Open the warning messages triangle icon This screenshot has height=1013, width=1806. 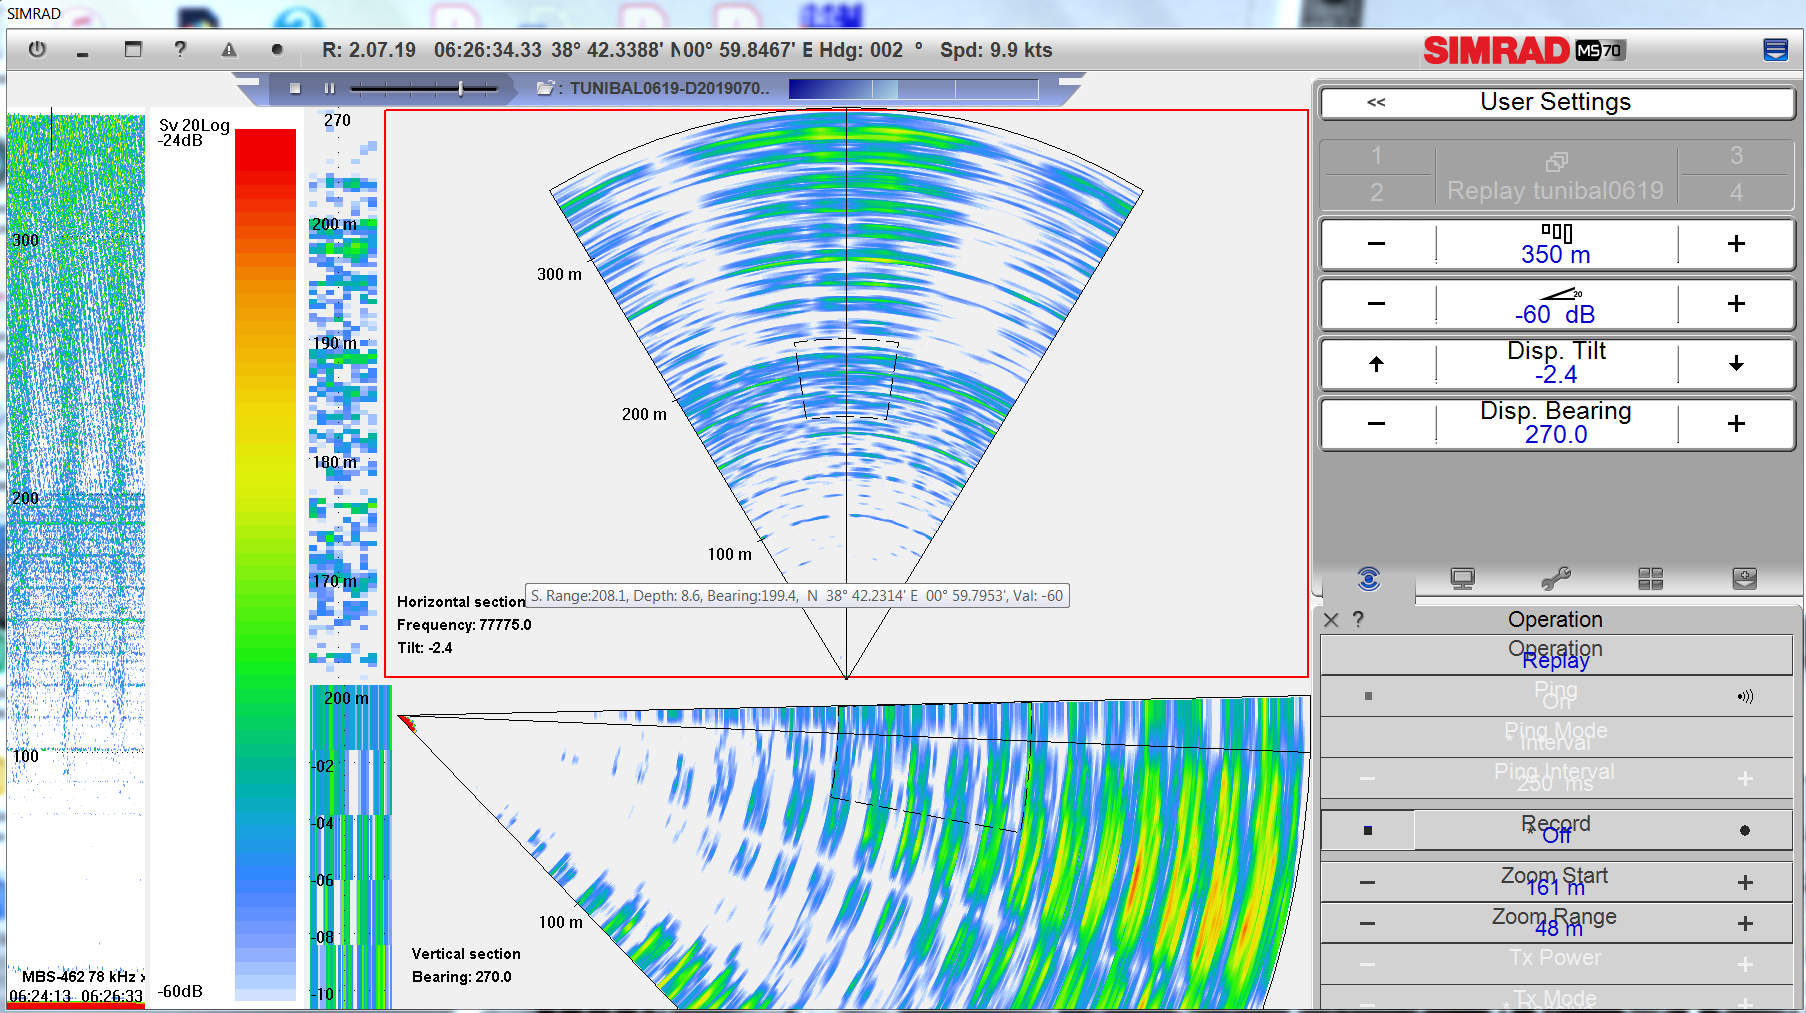coord(229,49)
